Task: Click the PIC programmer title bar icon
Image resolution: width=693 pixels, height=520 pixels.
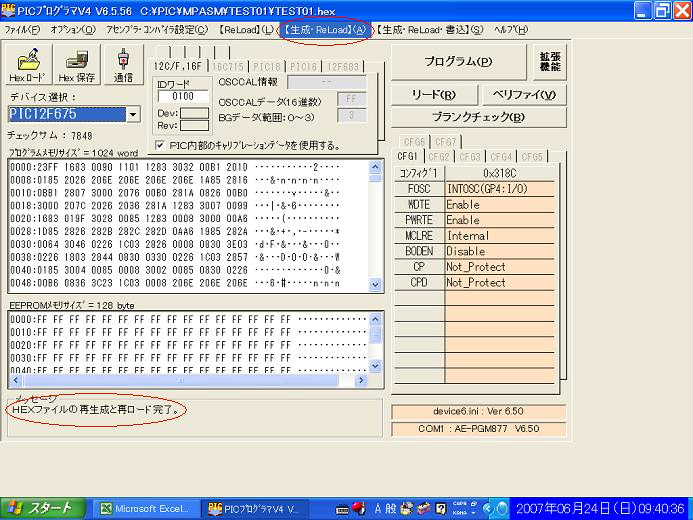Action: point(10,10)
